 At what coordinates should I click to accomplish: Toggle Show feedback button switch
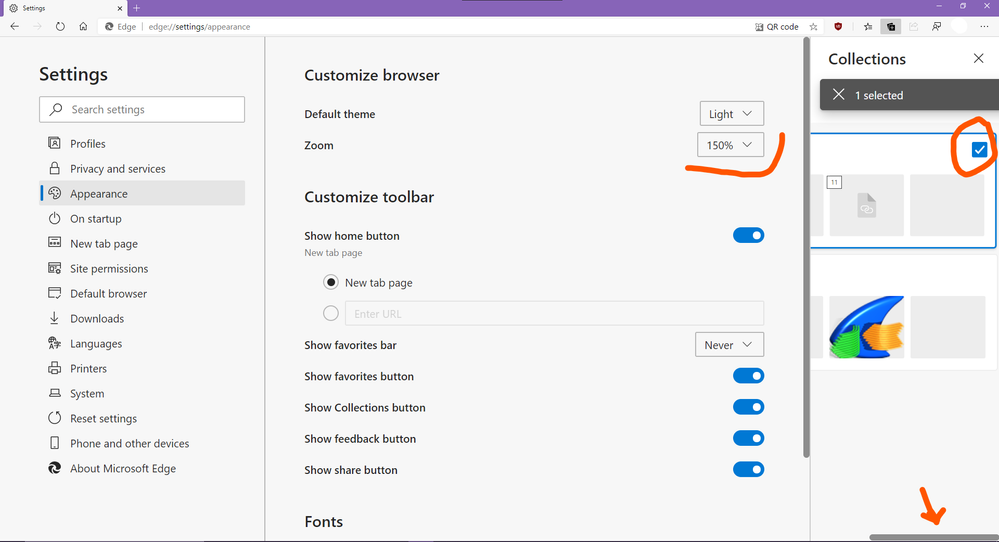pyautogui.click(x=749, y=438)
